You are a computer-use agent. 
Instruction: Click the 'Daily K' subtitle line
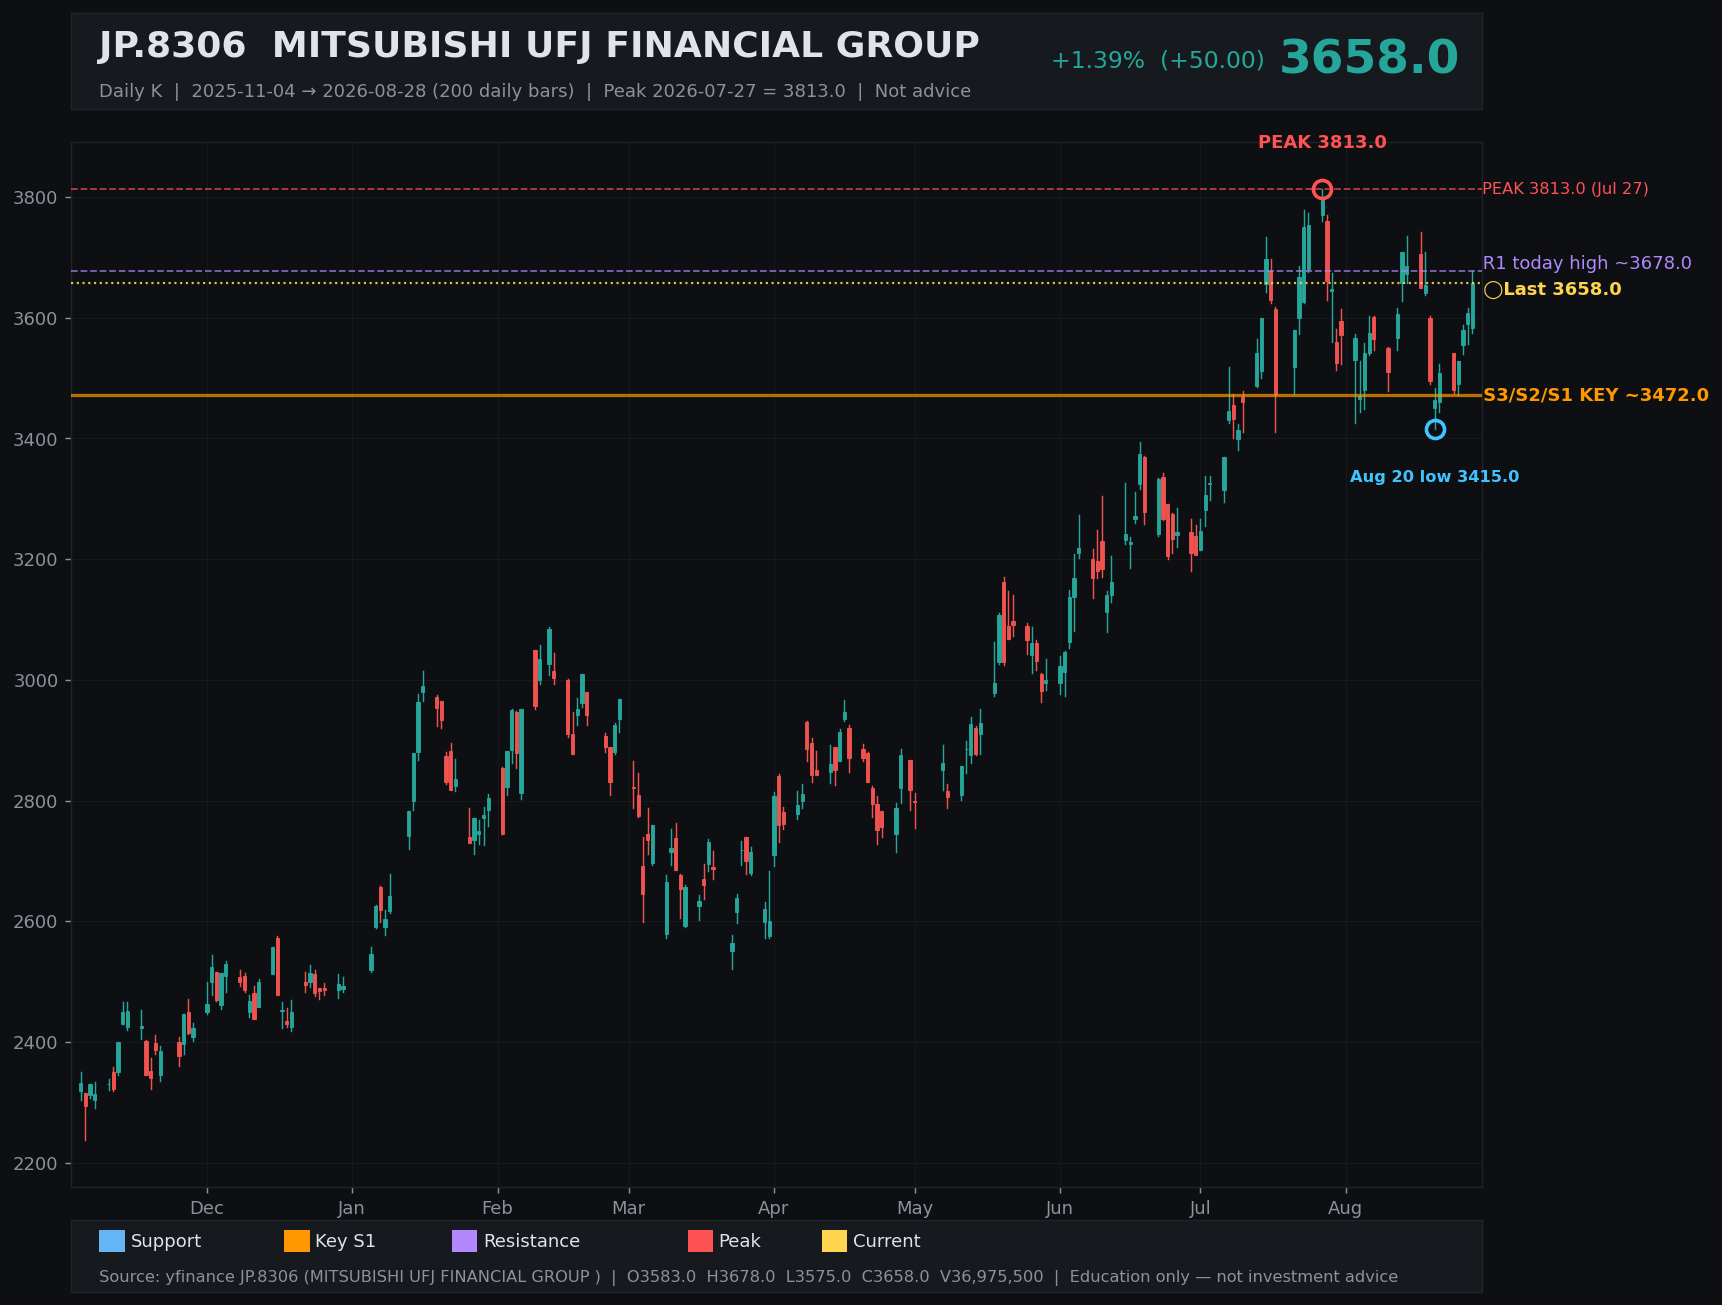coord(535,91)
